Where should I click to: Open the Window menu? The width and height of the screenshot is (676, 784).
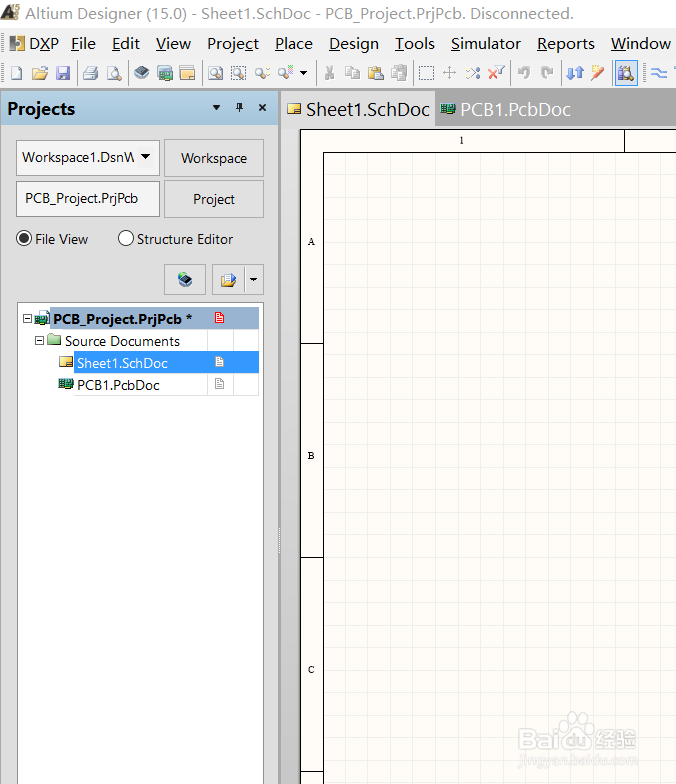pyautogui.click(x=640, y=44)
